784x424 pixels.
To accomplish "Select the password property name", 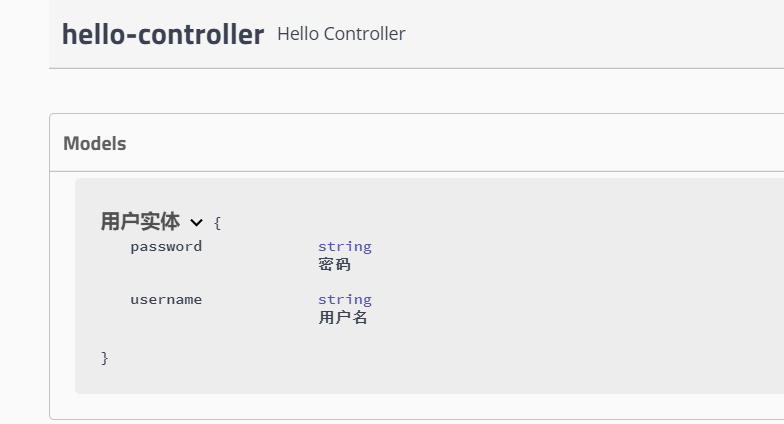I will [166, 246].
